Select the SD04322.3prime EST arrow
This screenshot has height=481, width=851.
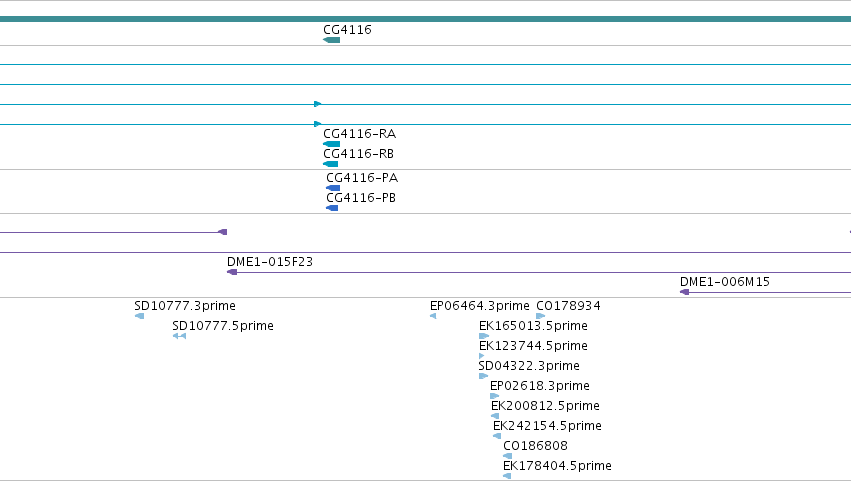[484, 376]
